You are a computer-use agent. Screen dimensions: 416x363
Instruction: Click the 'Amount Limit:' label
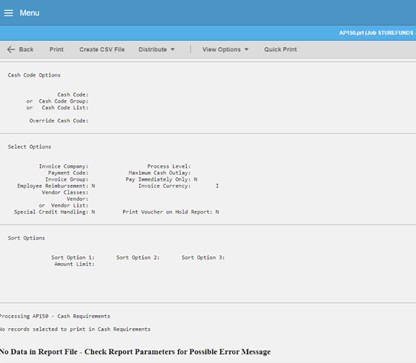tap(74, 264)
